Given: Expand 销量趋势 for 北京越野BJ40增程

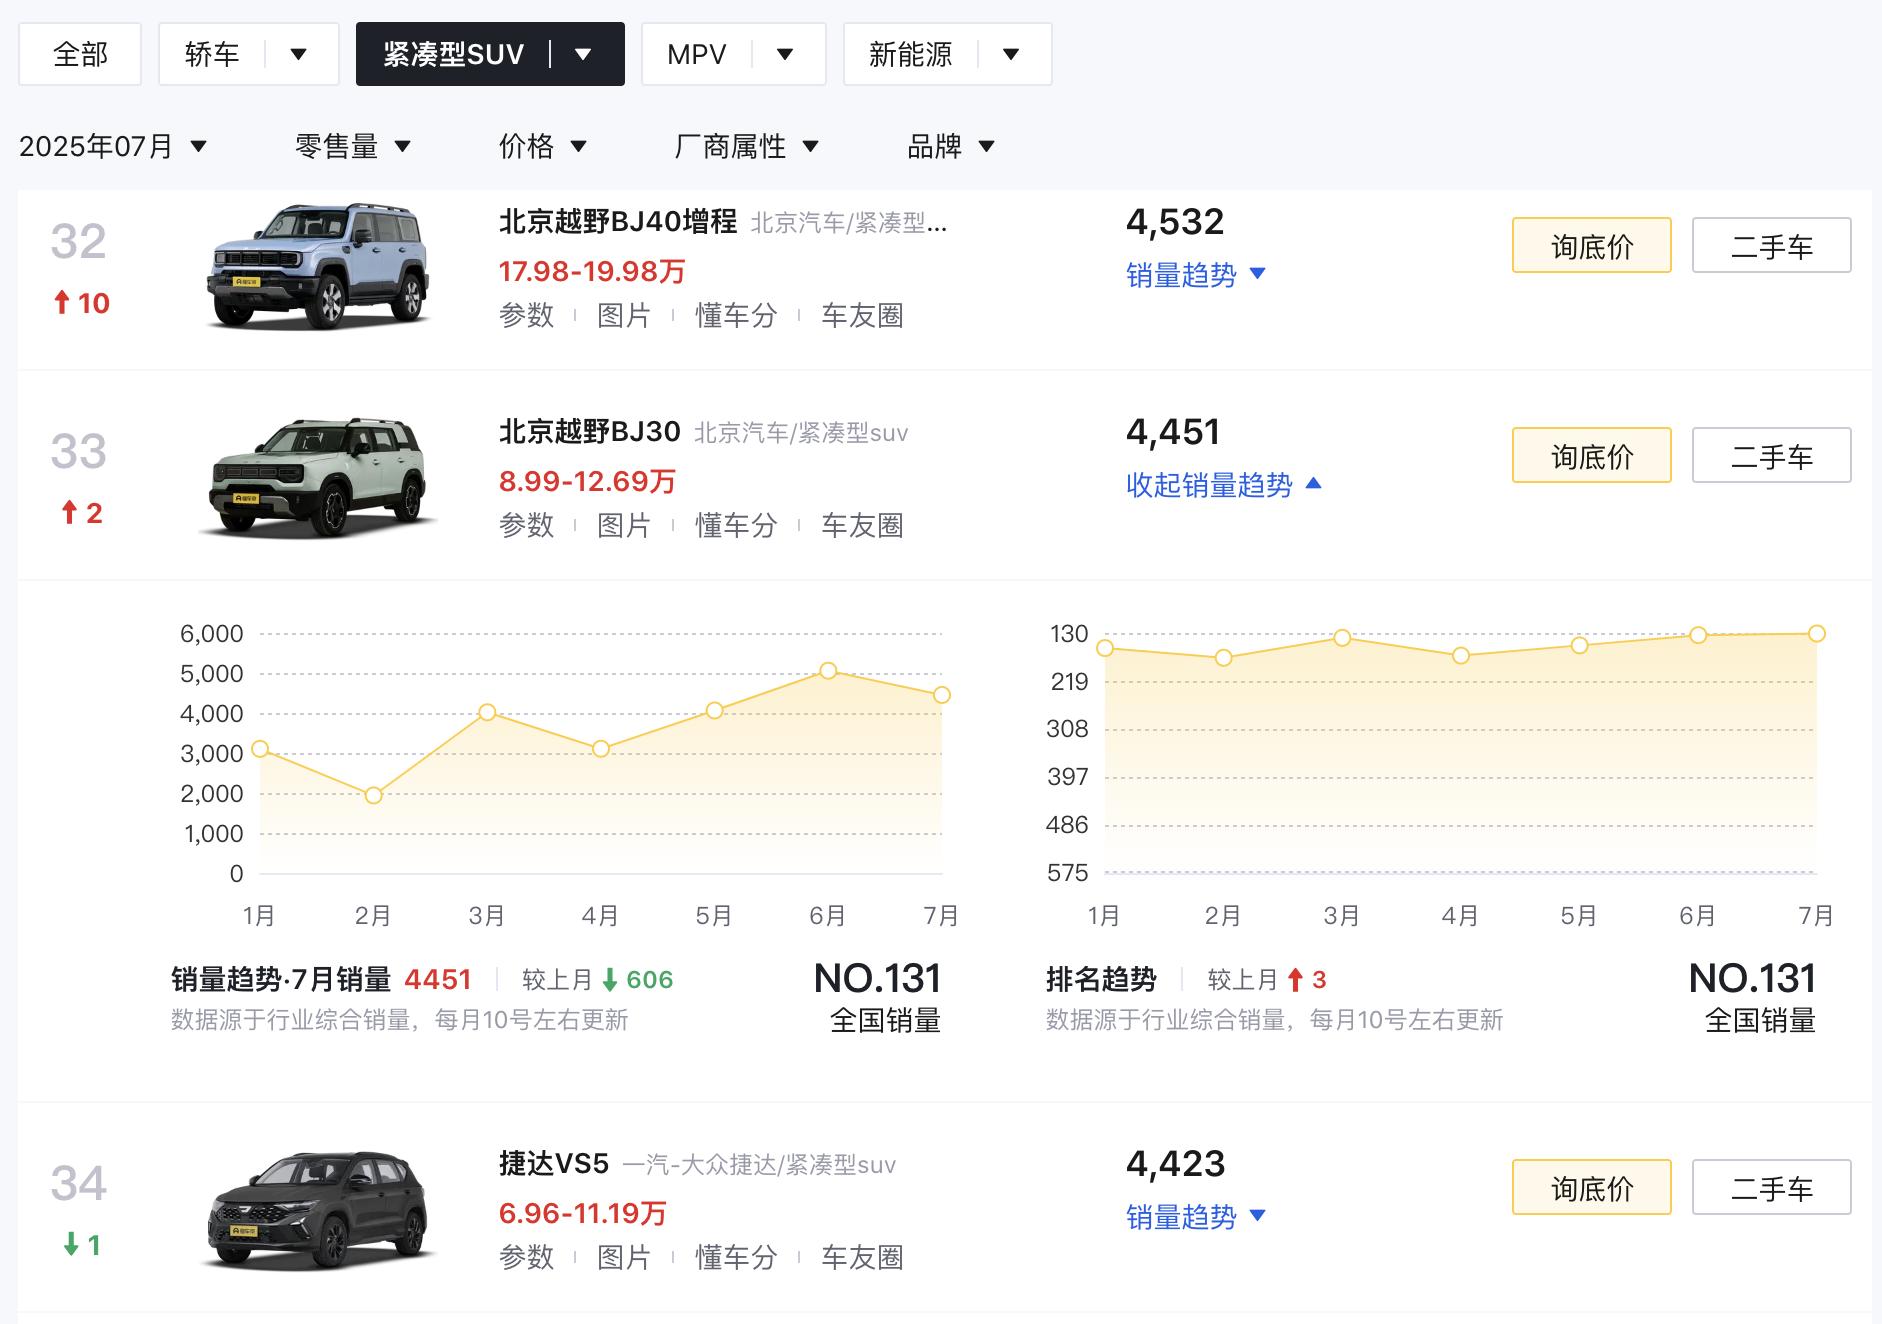Looking at the screenshot, I should pyautogui.click(x=1194, y=275).
